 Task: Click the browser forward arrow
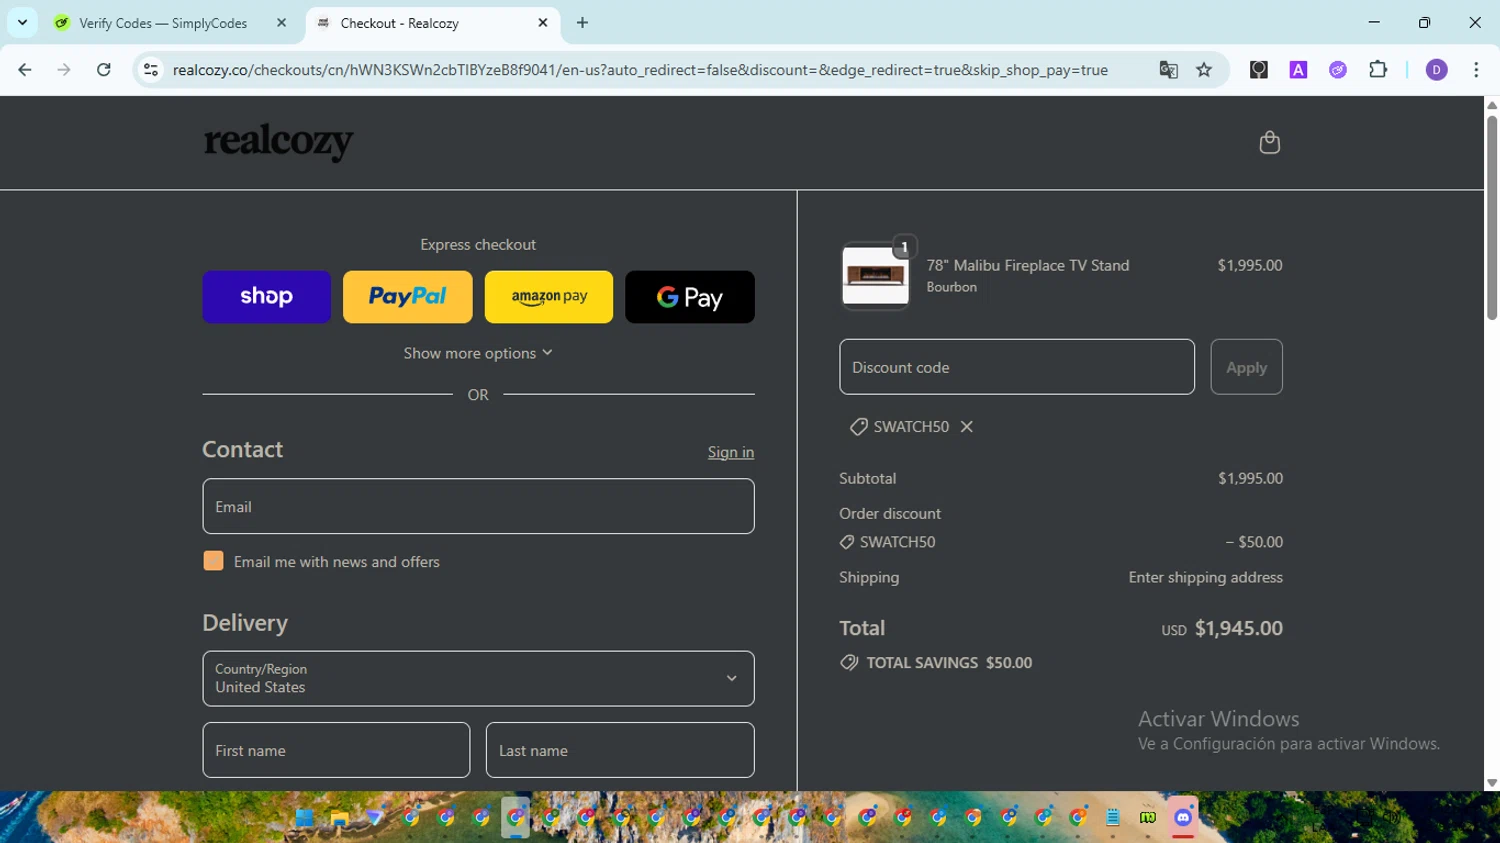(64, 70)
